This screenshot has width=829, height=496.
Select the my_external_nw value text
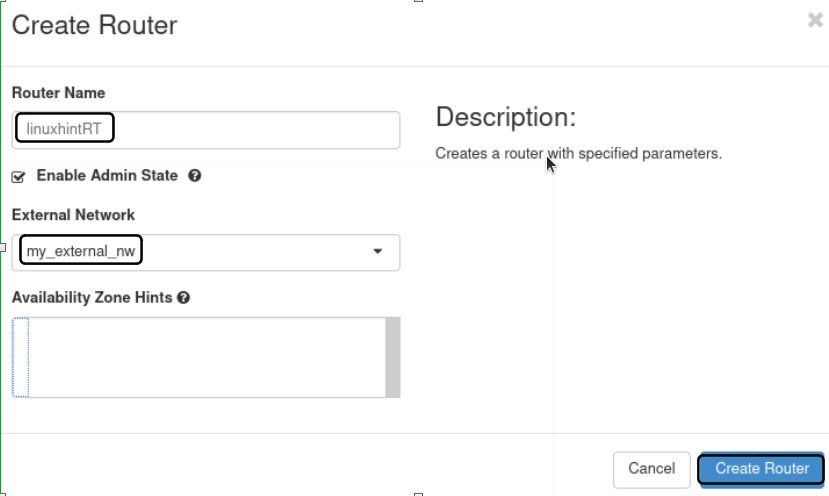pyautogui.click(x=81, y=252)
